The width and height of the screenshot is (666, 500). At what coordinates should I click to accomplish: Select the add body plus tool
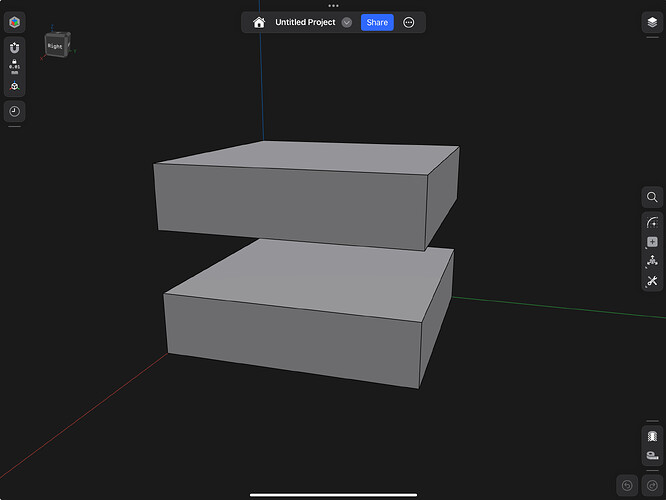click(x=652, y=242)
